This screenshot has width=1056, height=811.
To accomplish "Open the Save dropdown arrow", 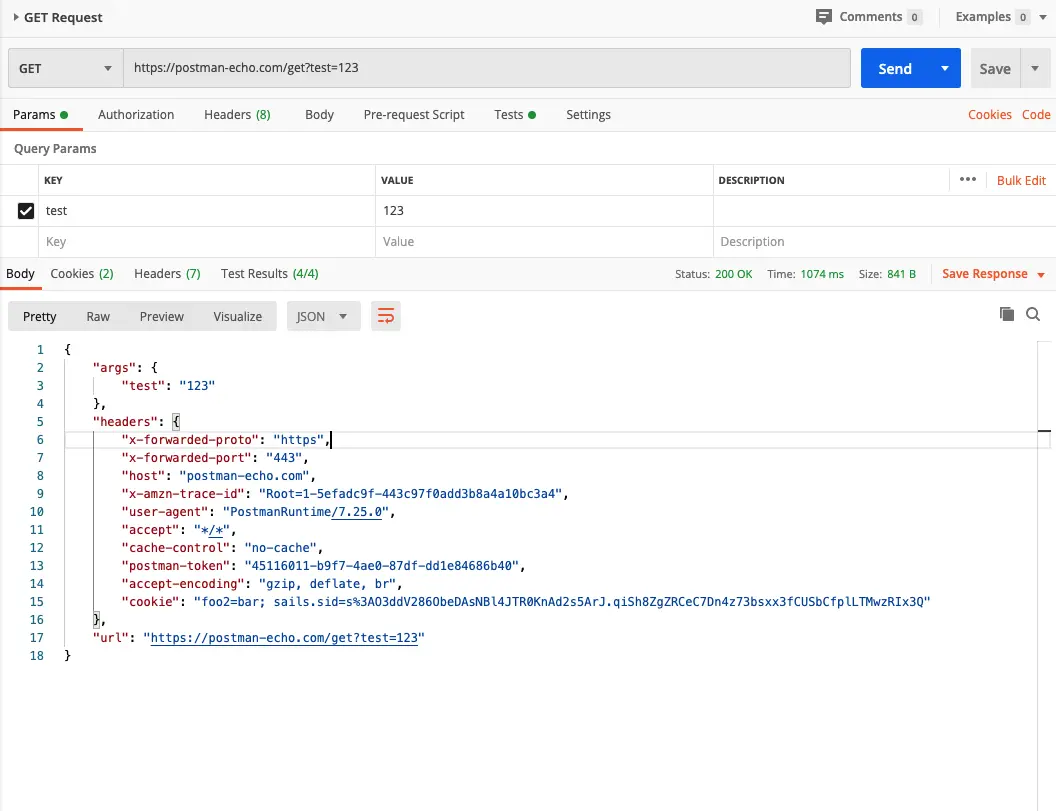I will (1035, 68).
